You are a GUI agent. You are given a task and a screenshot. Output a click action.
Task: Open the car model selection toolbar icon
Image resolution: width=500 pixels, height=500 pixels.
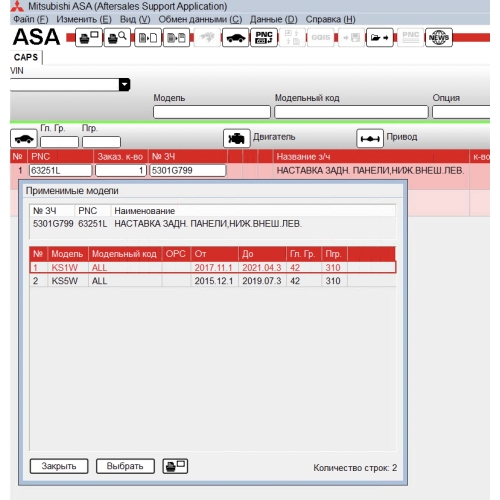[x=235, y=38]
